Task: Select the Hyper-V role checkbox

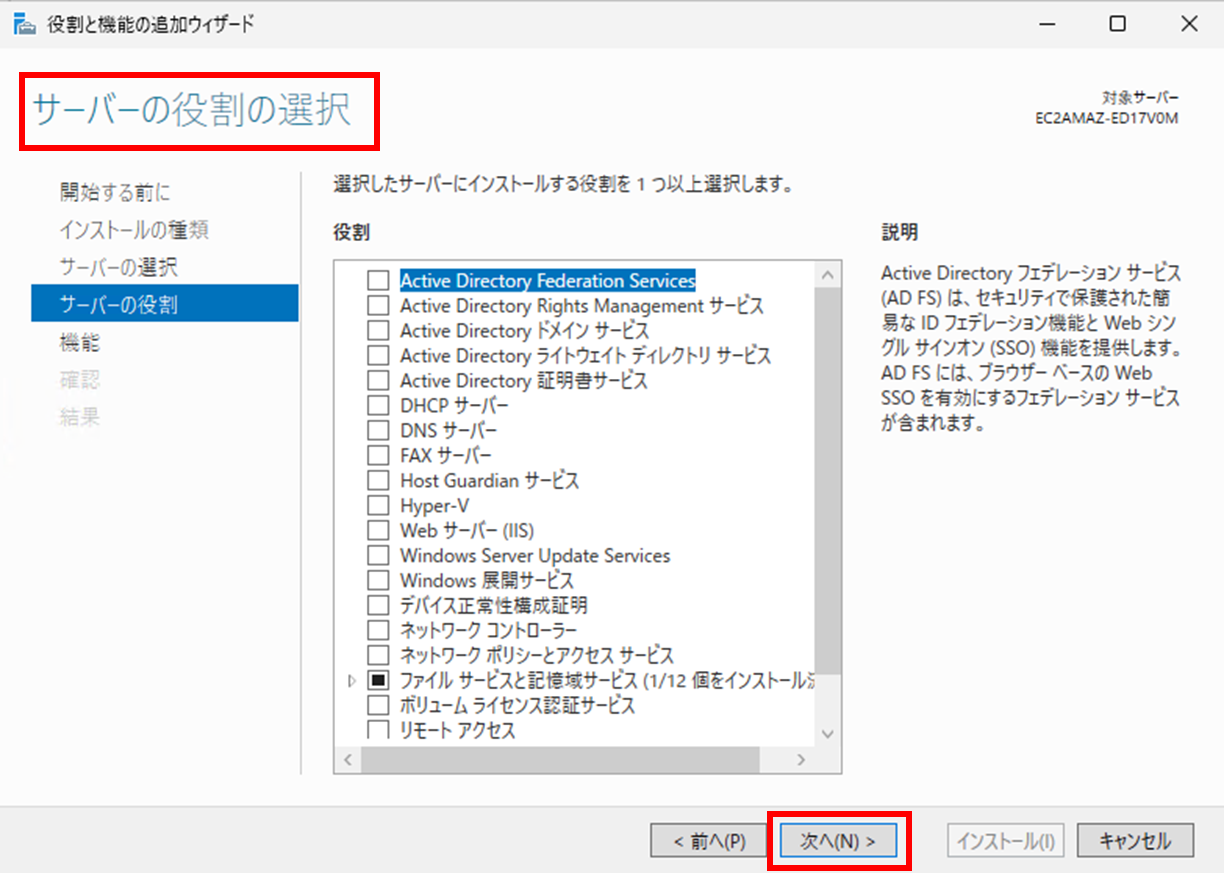Action: (378, 505)
